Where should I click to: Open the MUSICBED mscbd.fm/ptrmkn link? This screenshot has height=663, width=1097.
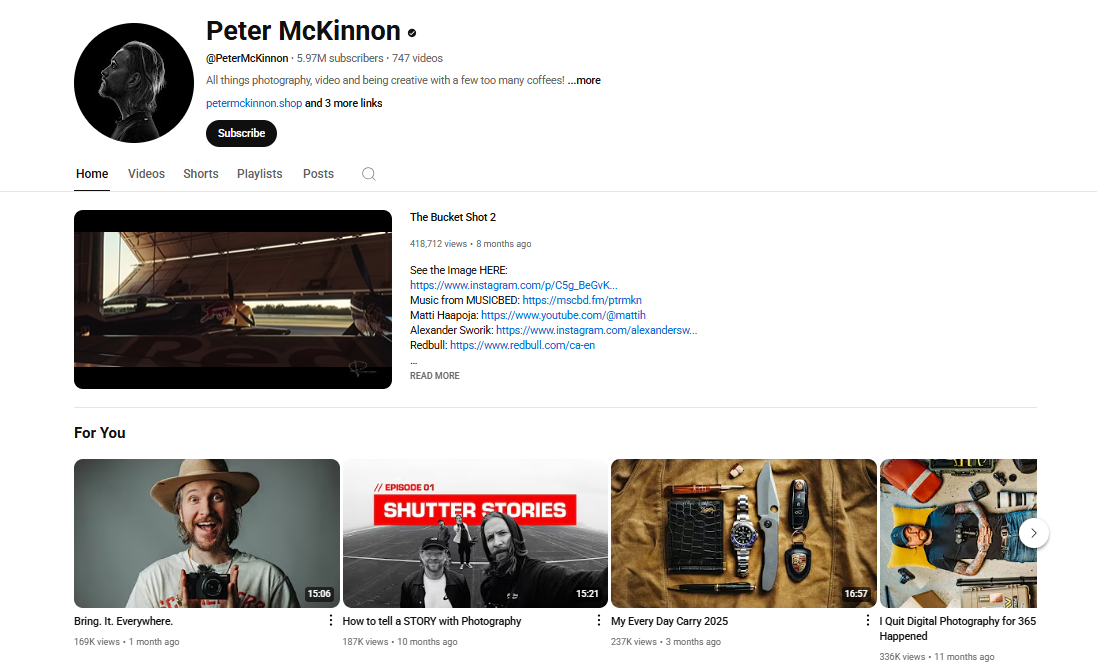(x=582, y=300)
